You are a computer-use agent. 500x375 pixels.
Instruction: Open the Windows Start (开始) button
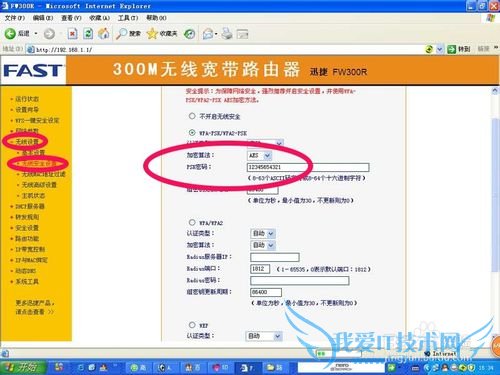[x=23, y=367]
